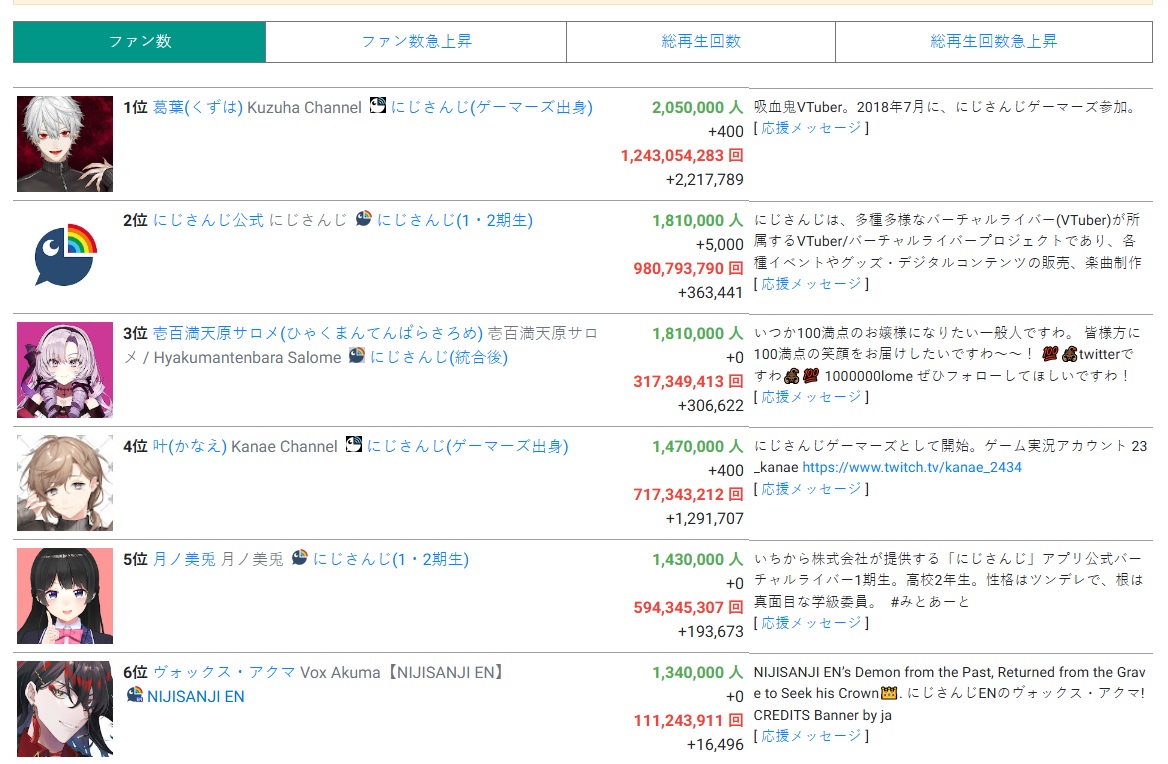
Task: Click group icon in 月ノ美兎 row
Action: [x=299, y=557]
